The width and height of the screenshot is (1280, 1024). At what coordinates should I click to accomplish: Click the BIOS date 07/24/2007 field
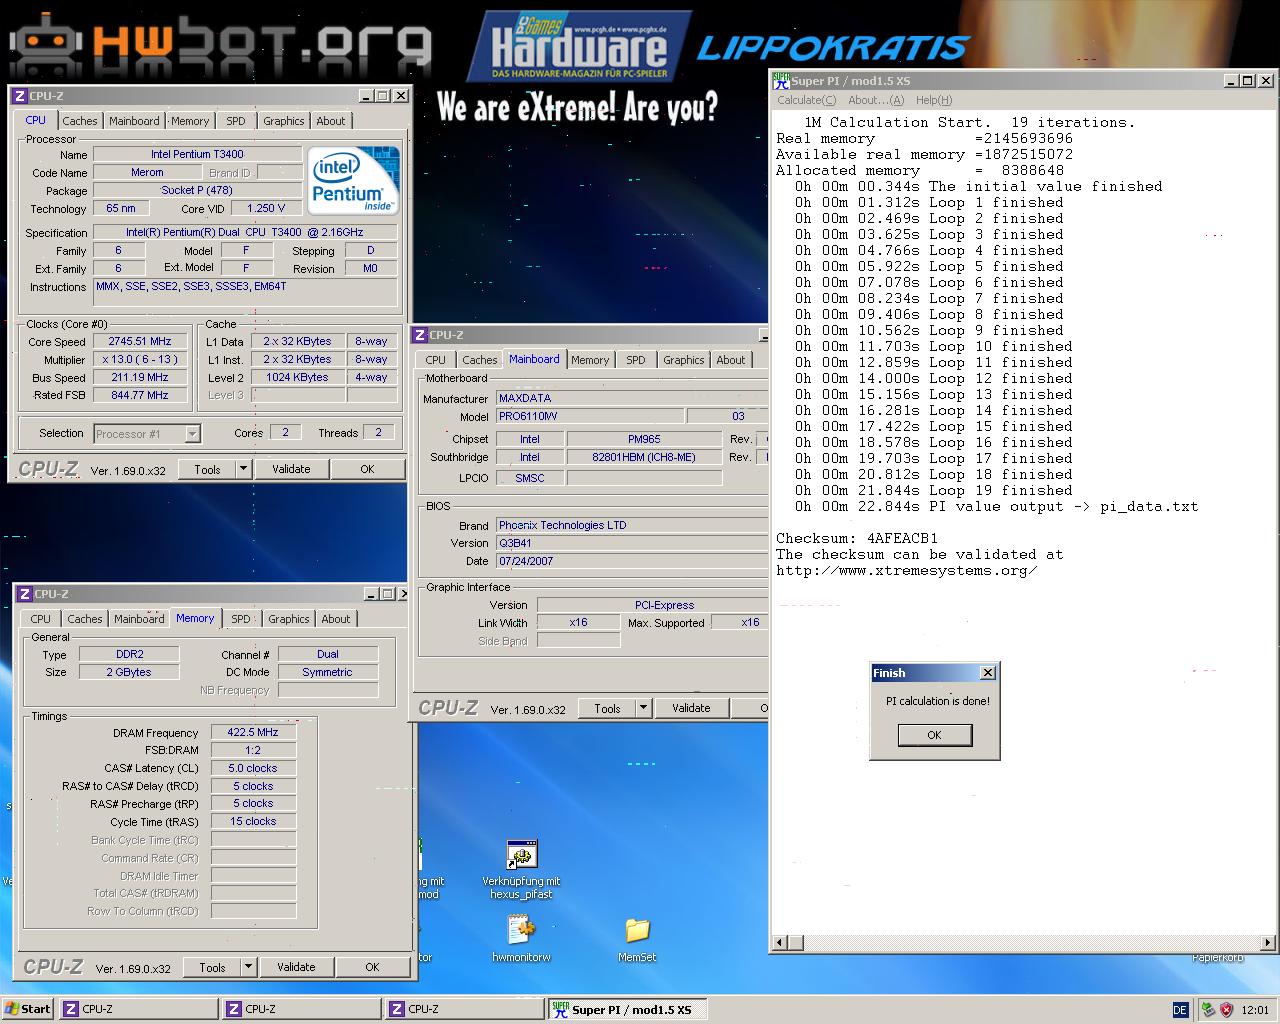point(632,561)
